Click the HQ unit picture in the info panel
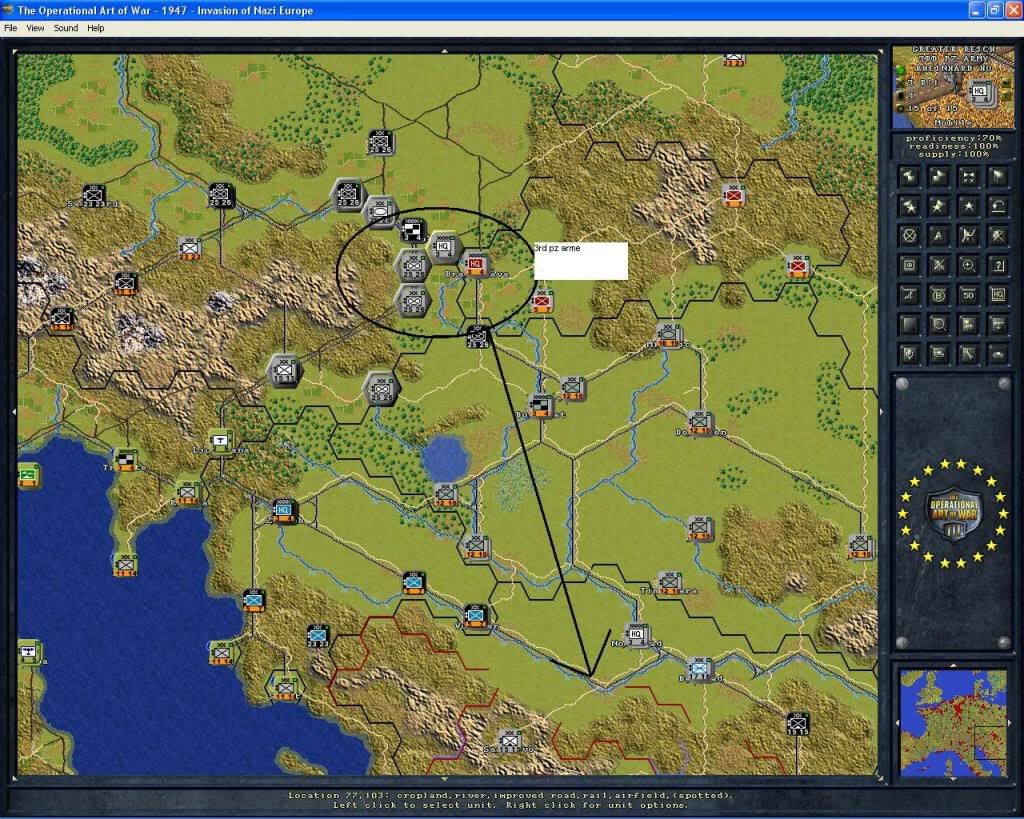Viewport: 1024px width, 819px height. pos(980,92)
